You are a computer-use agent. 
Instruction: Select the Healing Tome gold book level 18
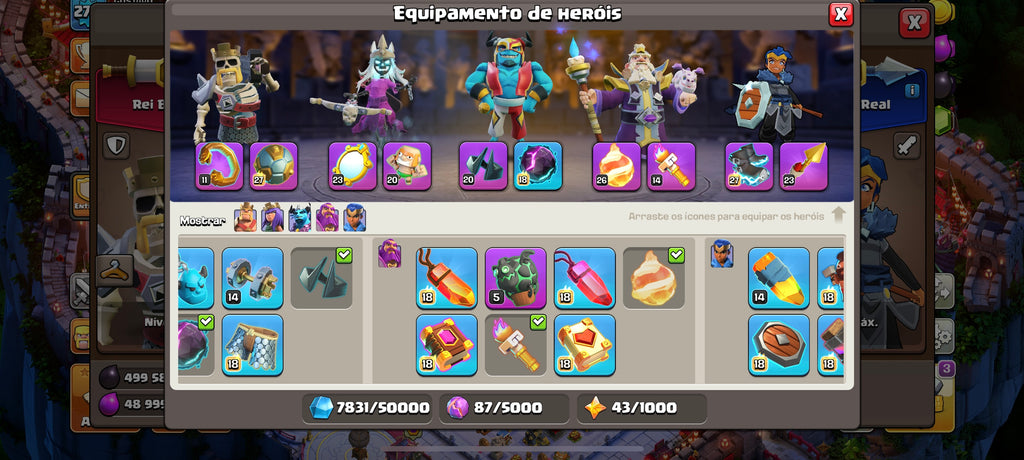(x=584, y=345)
